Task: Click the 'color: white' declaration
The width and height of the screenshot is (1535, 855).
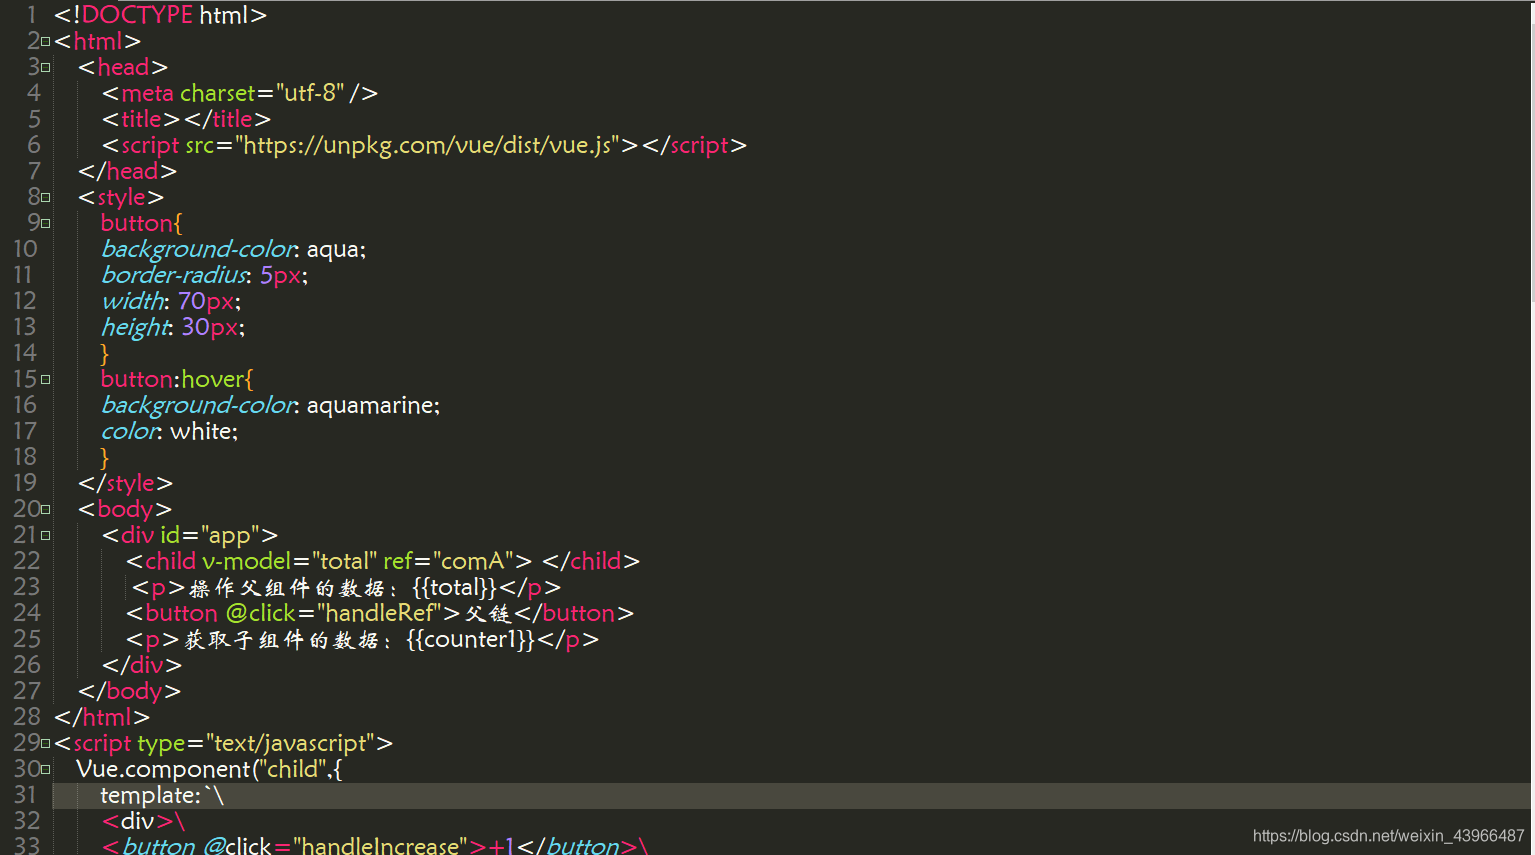Action: (169, 431)
